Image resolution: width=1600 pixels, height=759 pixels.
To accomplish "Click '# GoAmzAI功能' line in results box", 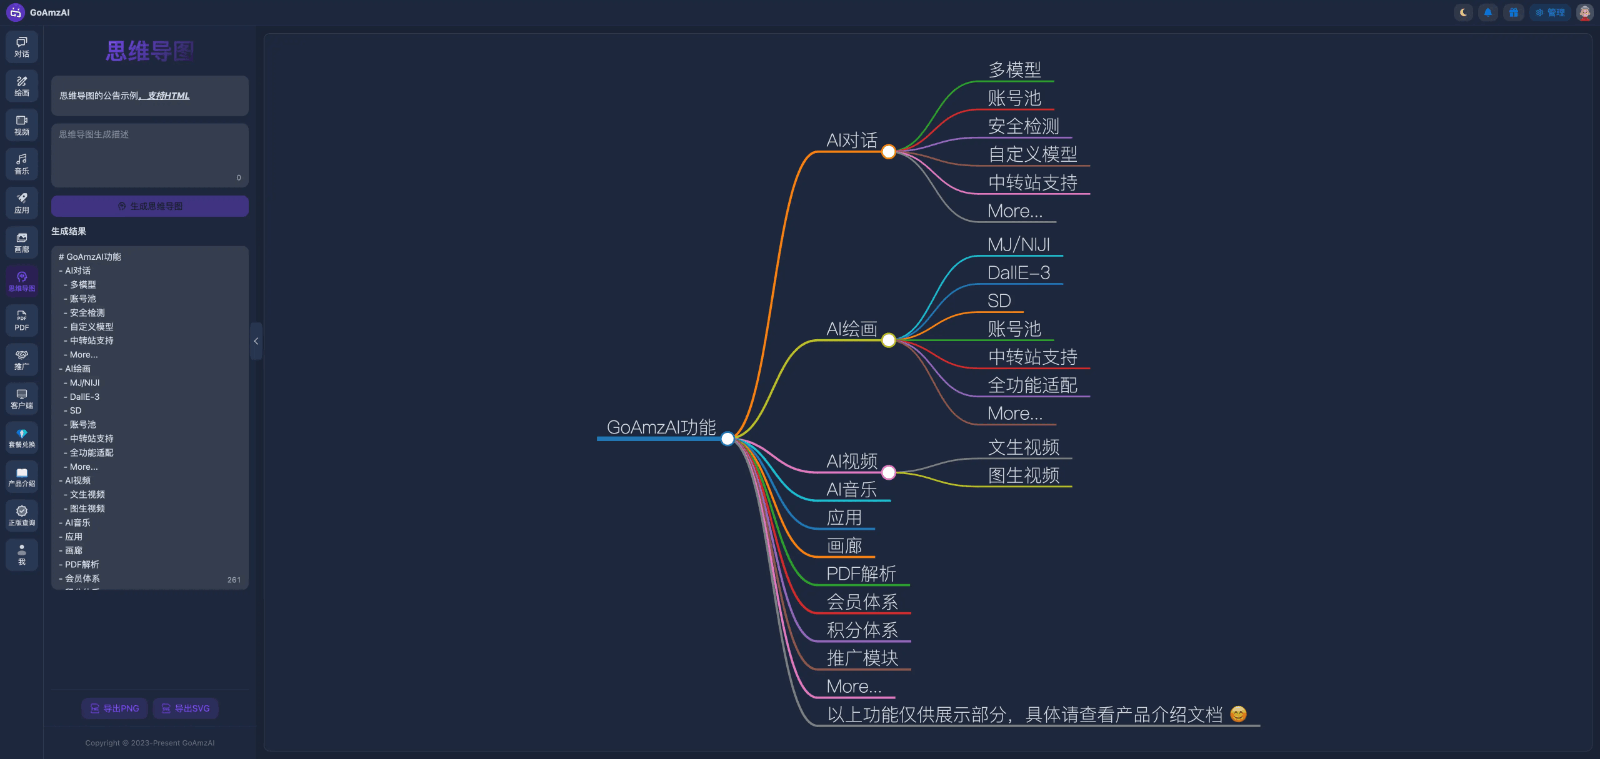I will point(90,257).
